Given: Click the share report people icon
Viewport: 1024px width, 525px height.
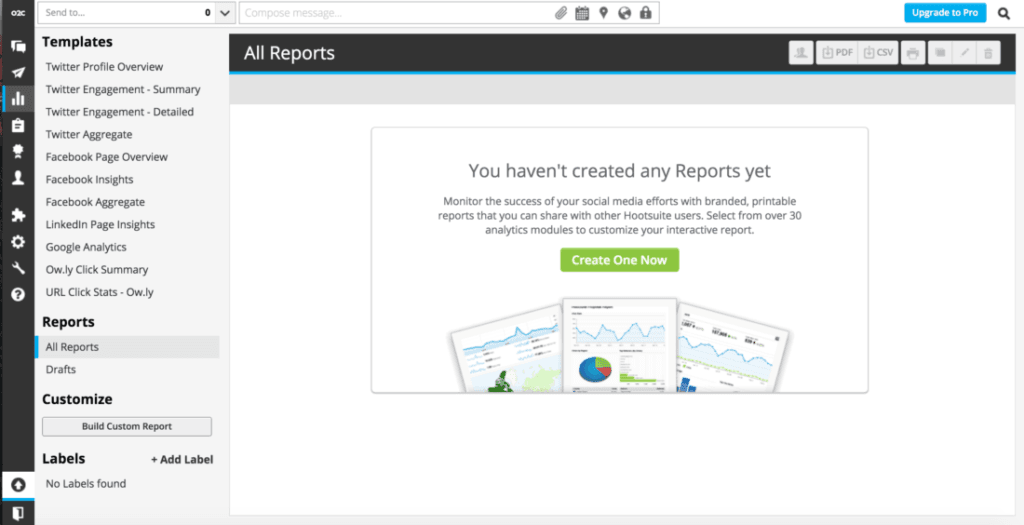Looking at the screenshot, I should point(801,53).
